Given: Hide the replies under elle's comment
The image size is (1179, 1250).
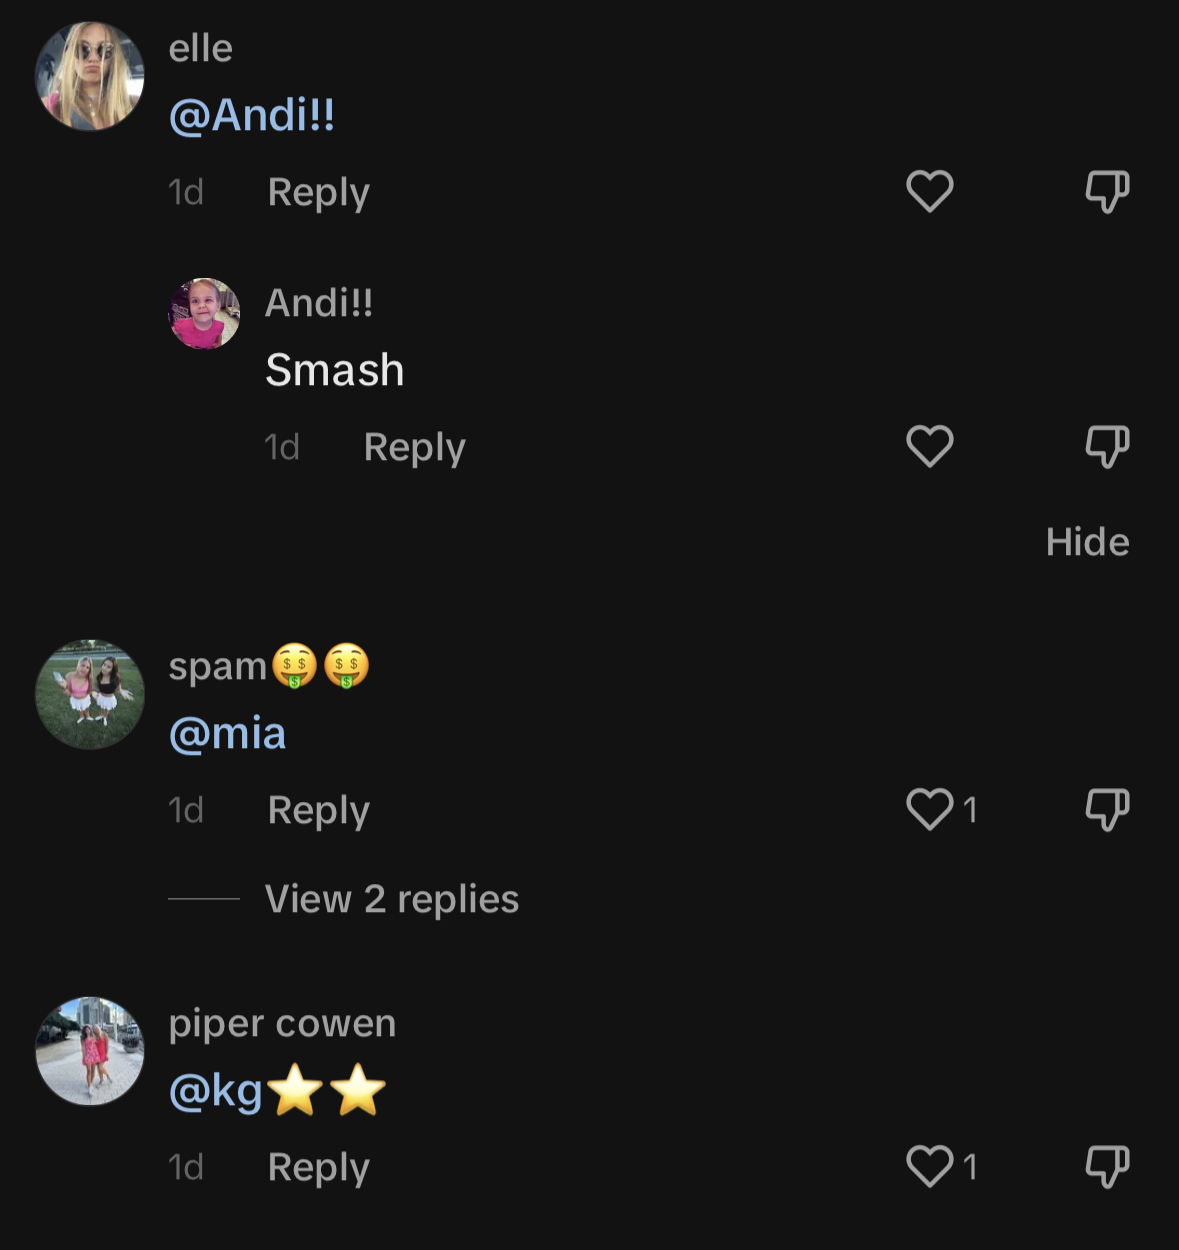Looking at the screenshot, I should (x=1087, y=542).
